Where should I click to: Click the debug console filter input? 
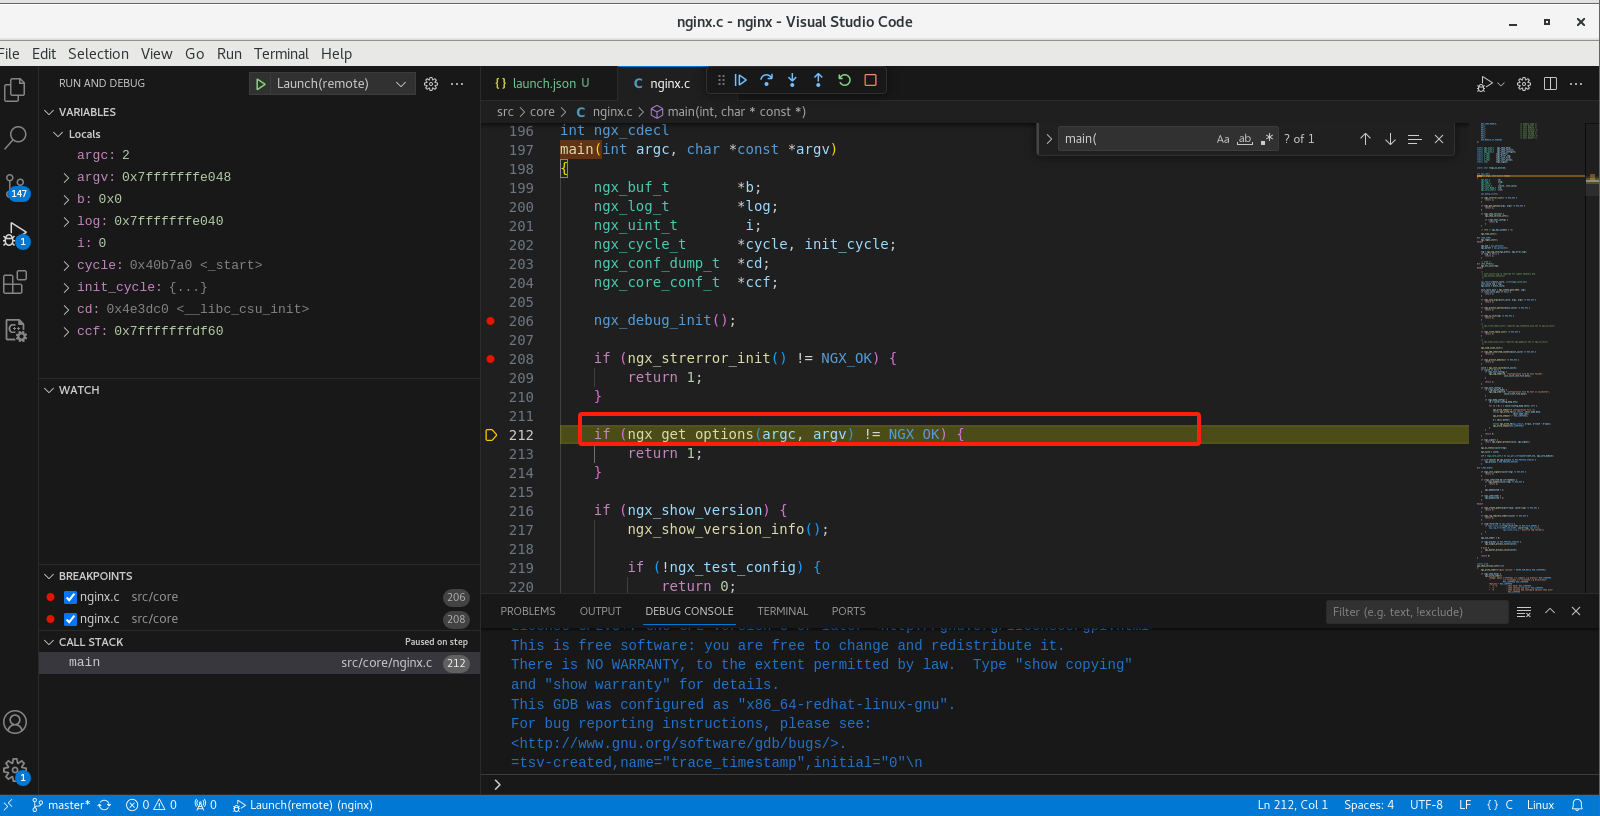click(1417, 612)
